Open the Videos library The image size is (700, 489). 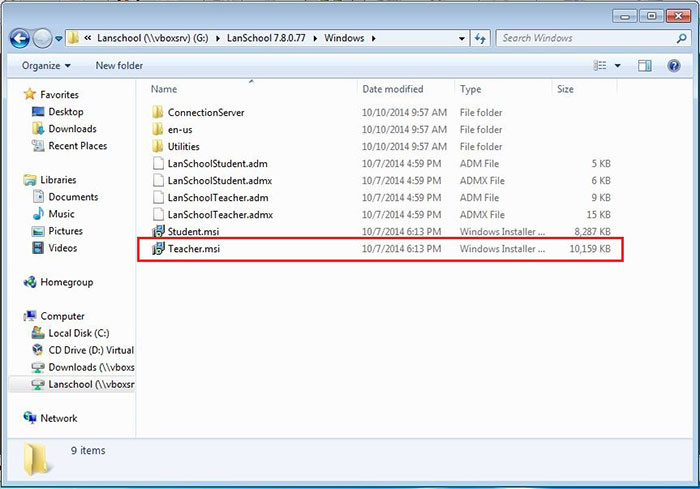62,248
